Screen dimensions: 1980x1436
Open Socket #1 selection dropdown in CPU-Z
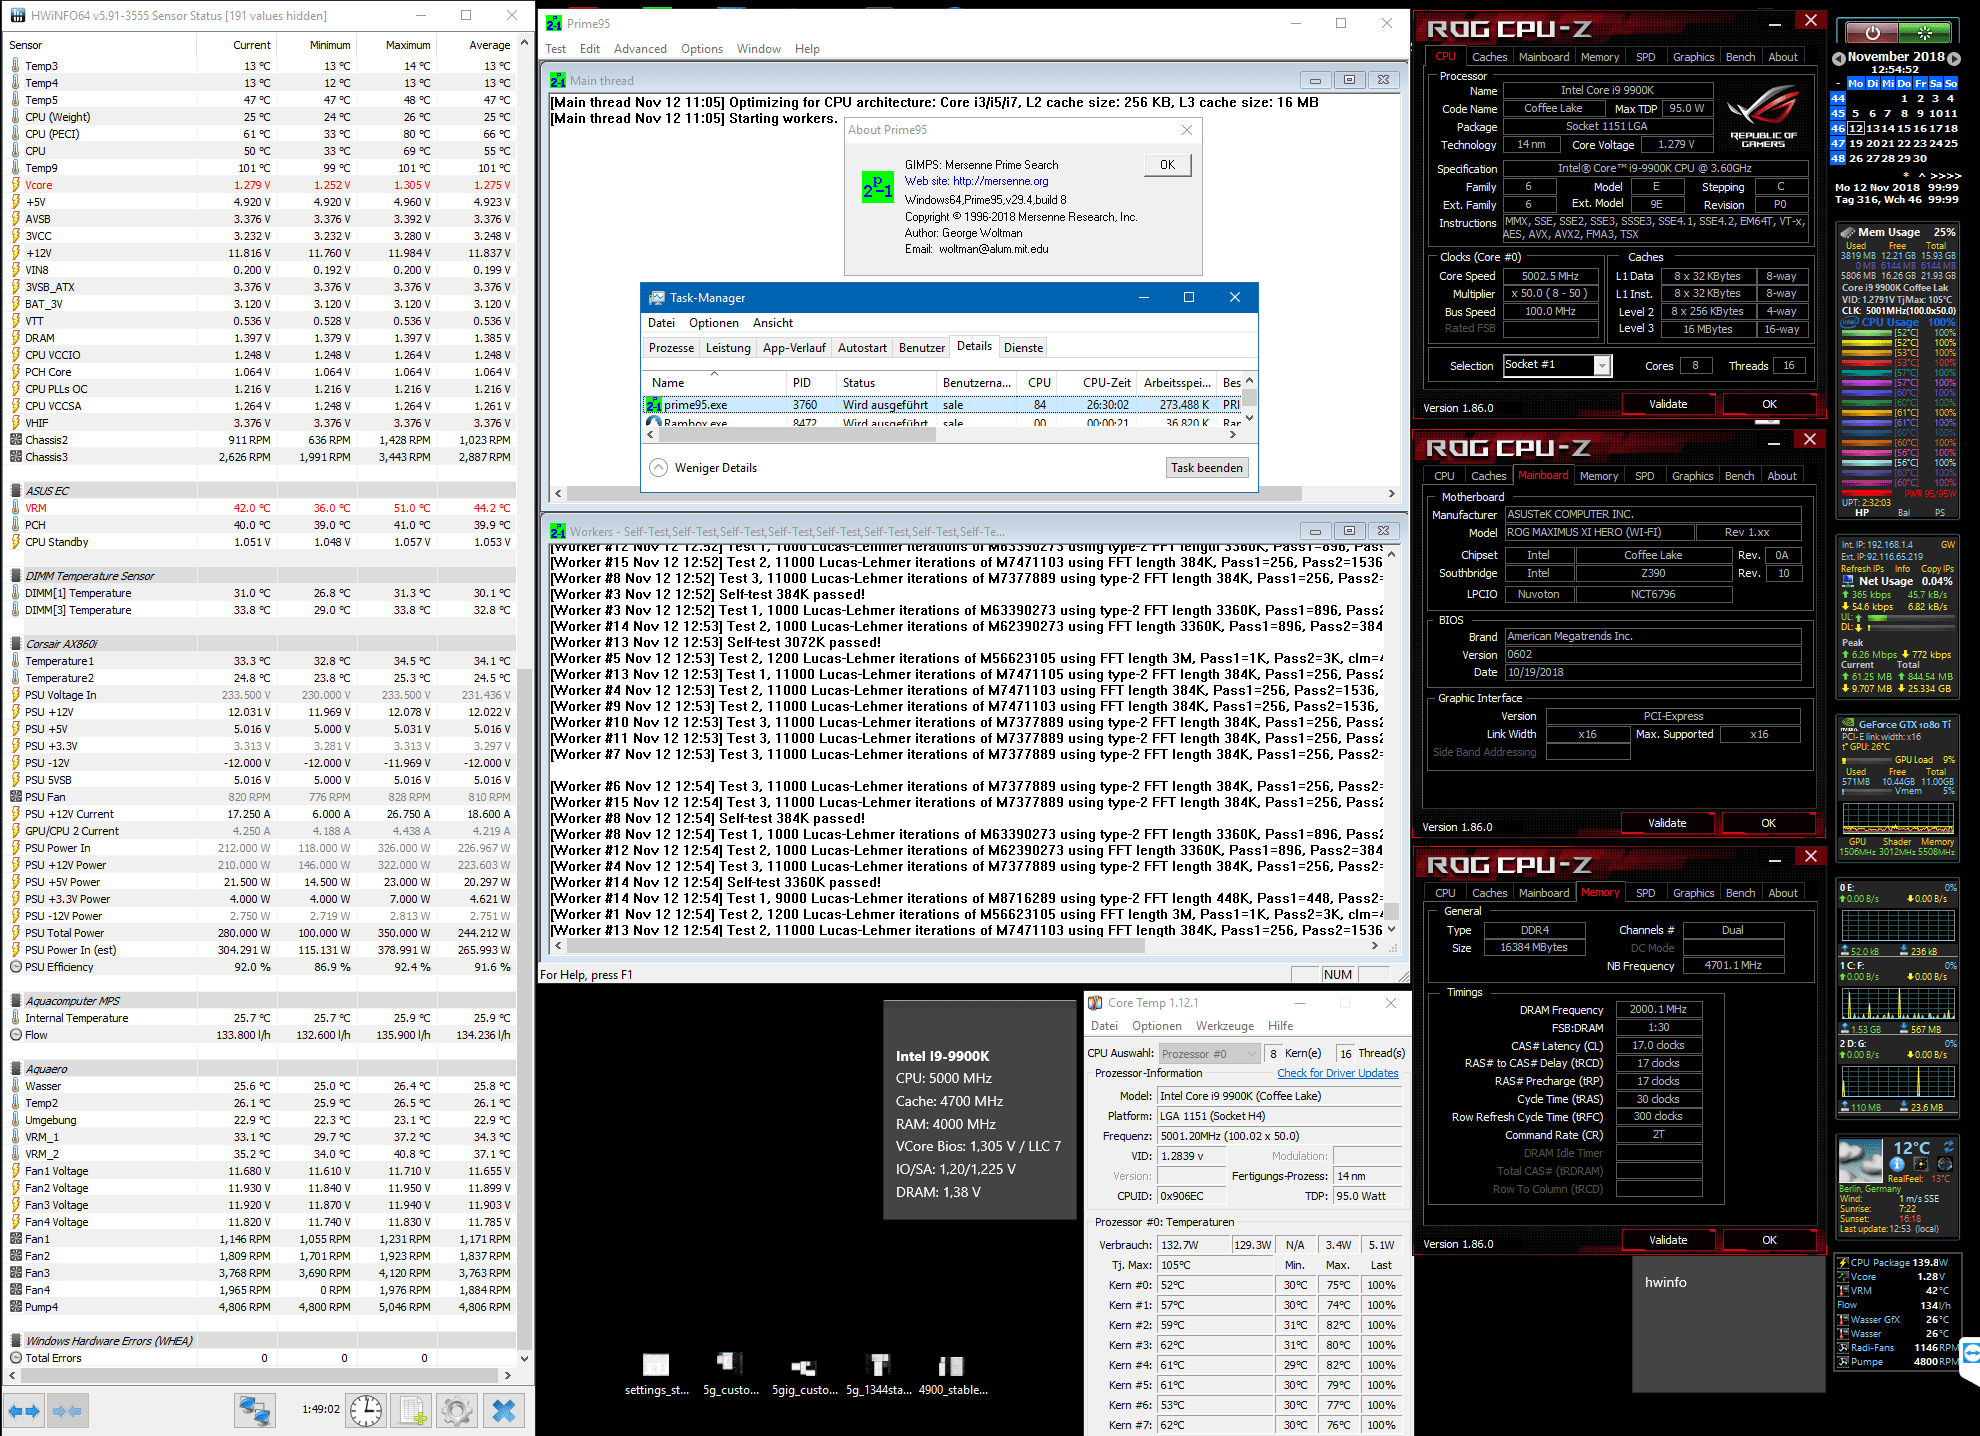pyautogui.click(x=1602, y=366)
